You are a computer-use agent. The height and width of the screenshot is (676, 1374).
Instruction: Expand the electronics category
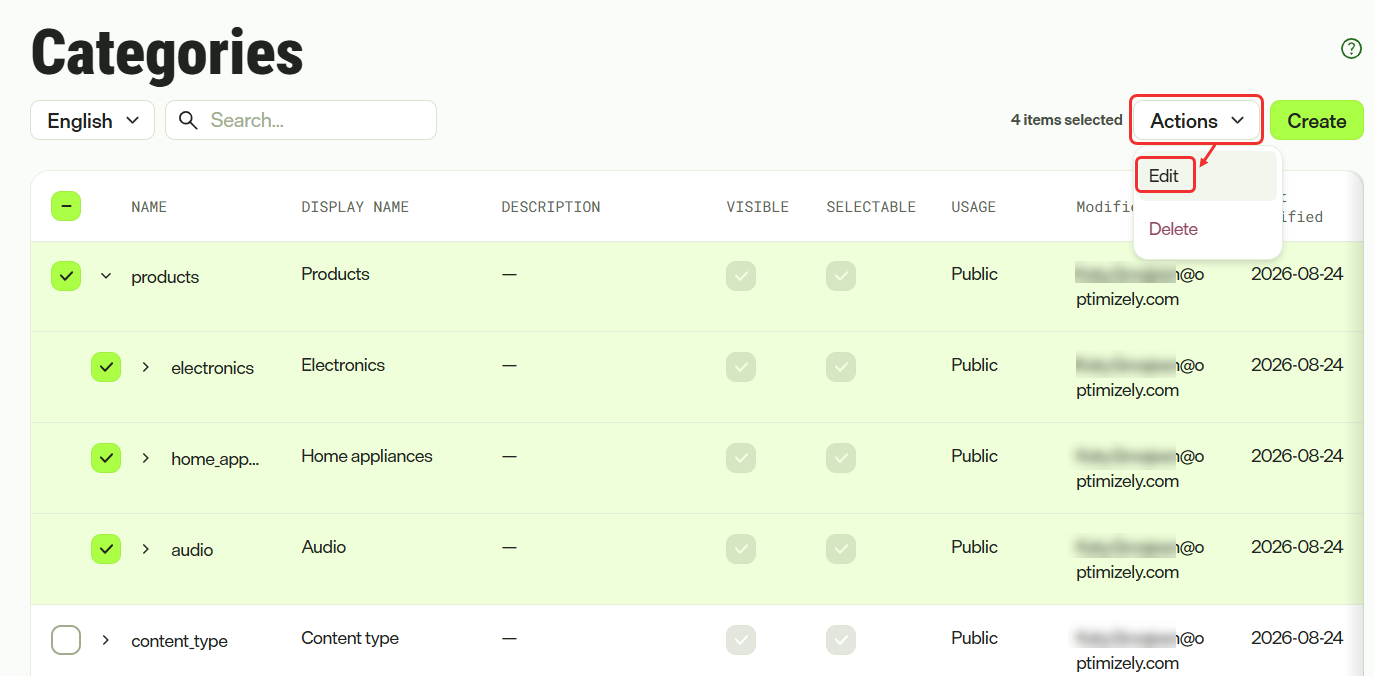[x=146, y=367]
